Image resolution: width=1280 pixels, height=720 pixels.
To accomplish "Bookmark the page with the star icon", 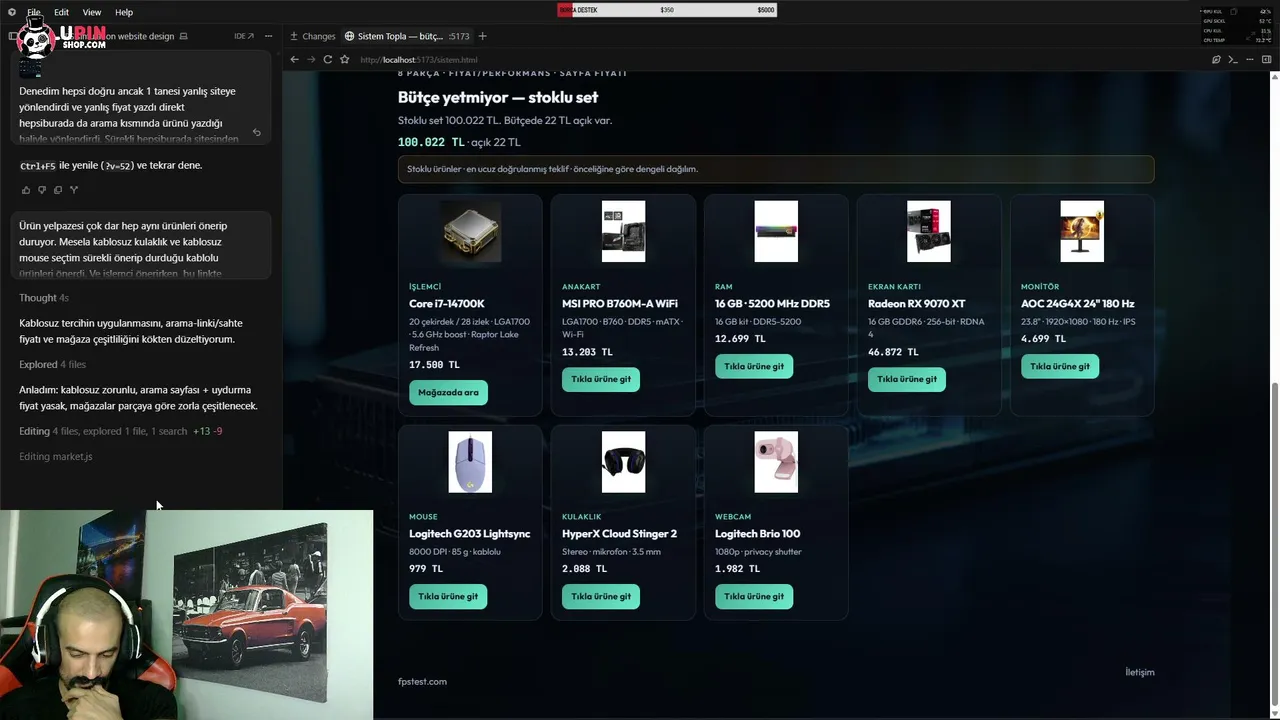I will tap(345, 60).
